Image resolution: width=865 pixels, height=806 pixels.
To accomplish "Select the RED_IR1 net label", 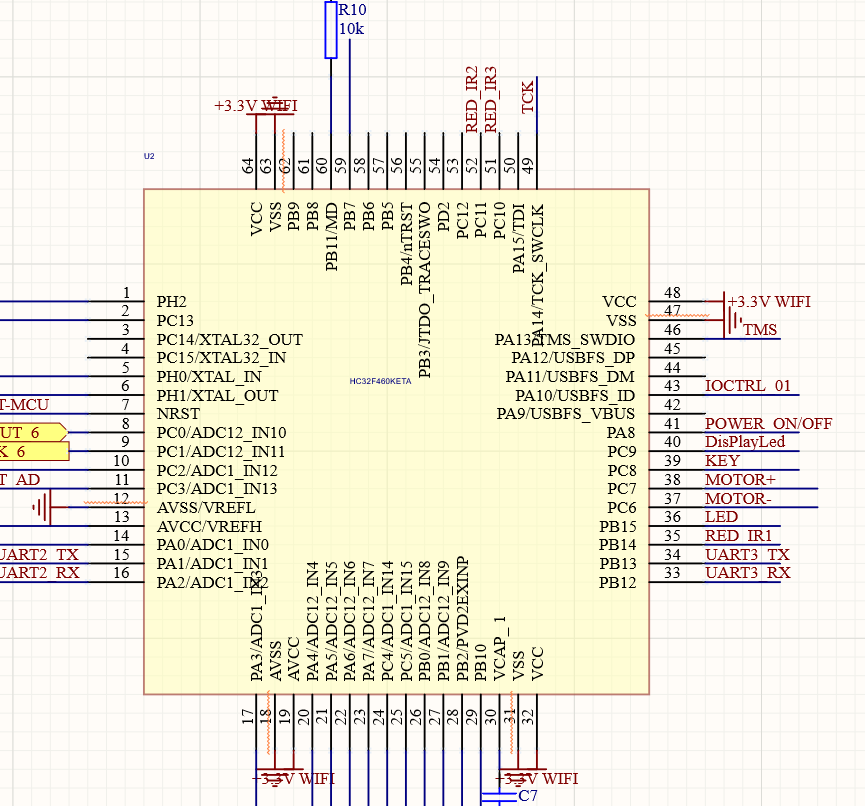I will coord(738,536).
